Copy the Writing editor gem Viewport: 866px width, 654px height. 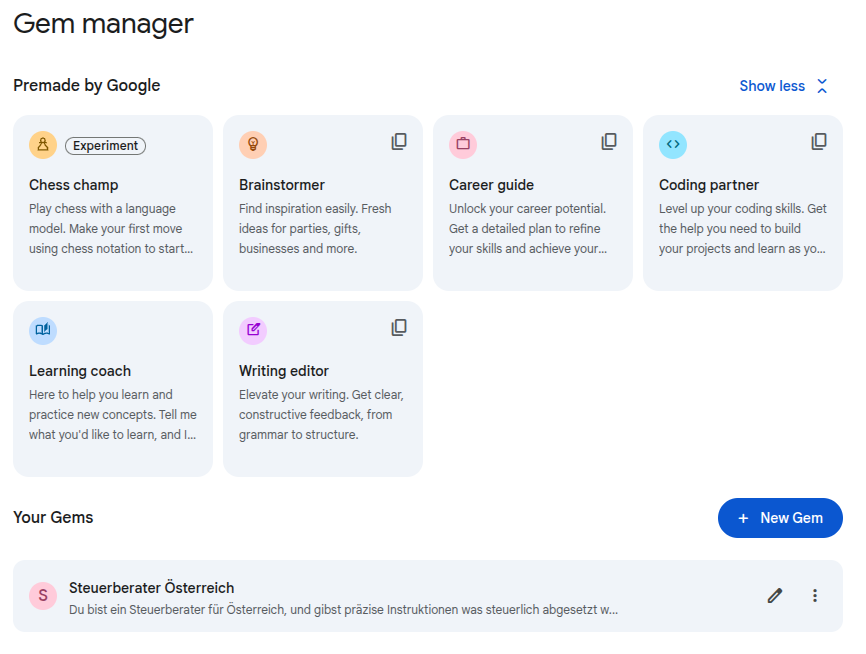click(x=399, y=328)
